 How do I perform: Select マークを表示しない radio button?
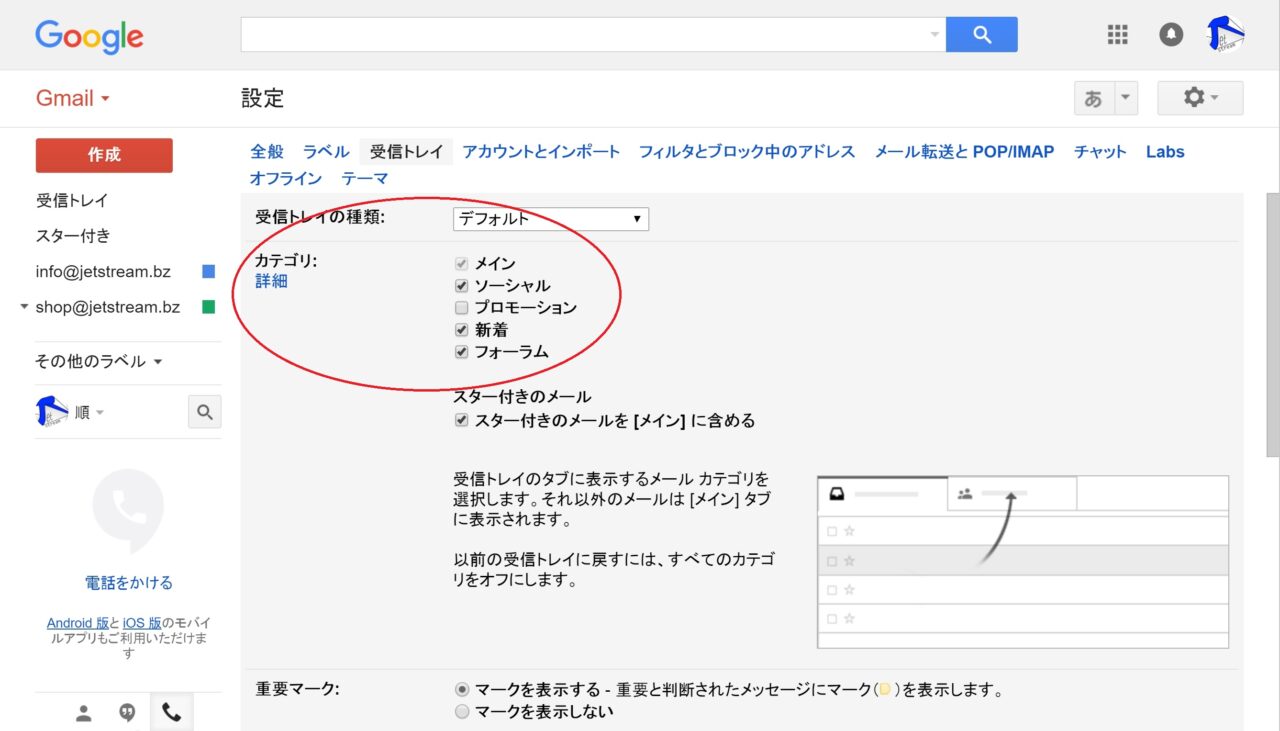coord(461,712)
